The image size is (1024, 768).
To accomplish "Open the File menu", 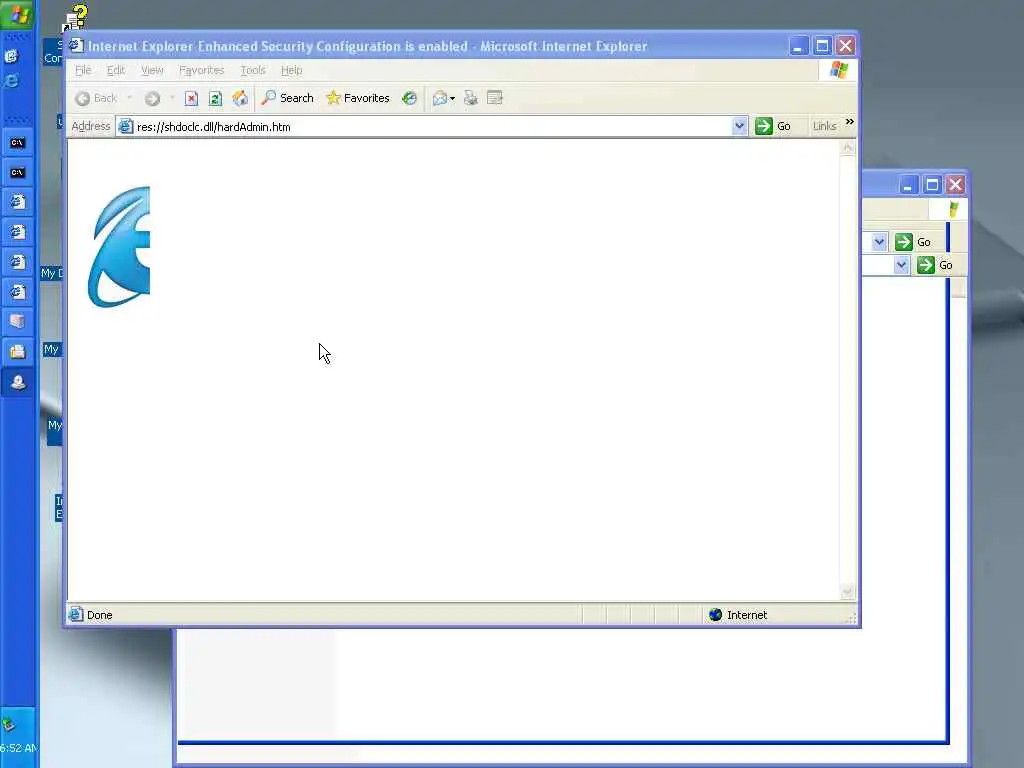I will click(83, 70).
